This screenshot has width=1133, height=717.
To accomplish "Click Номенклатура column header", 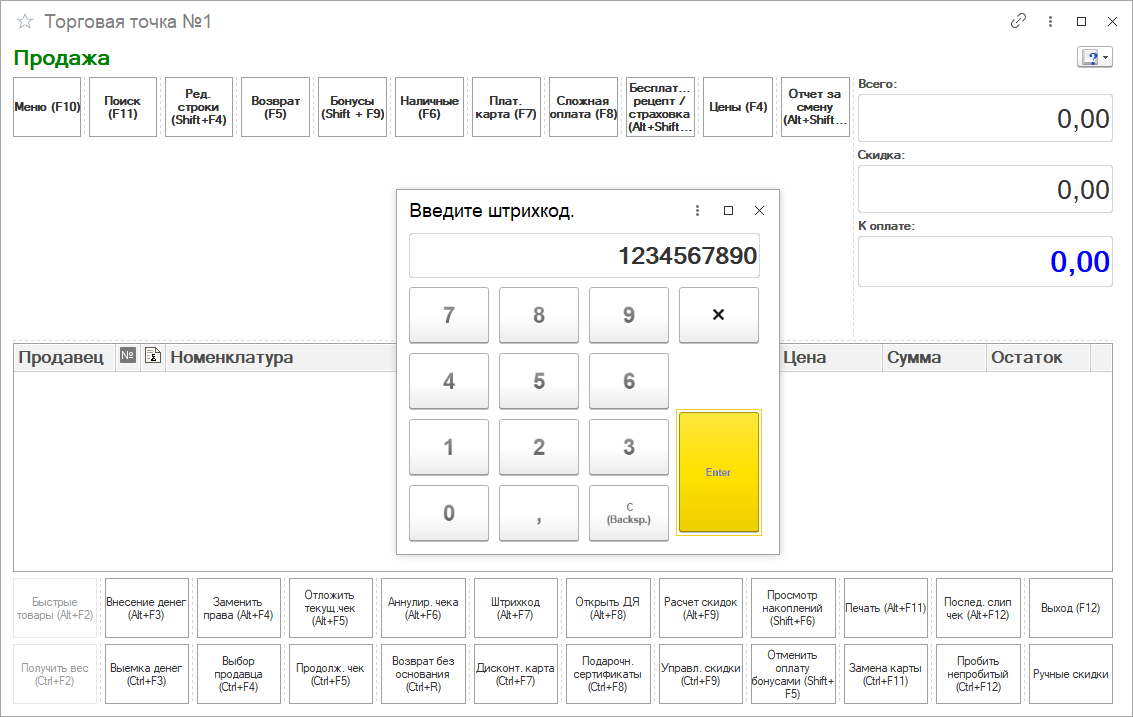I will pyautogui.click(x=282, y=358).
